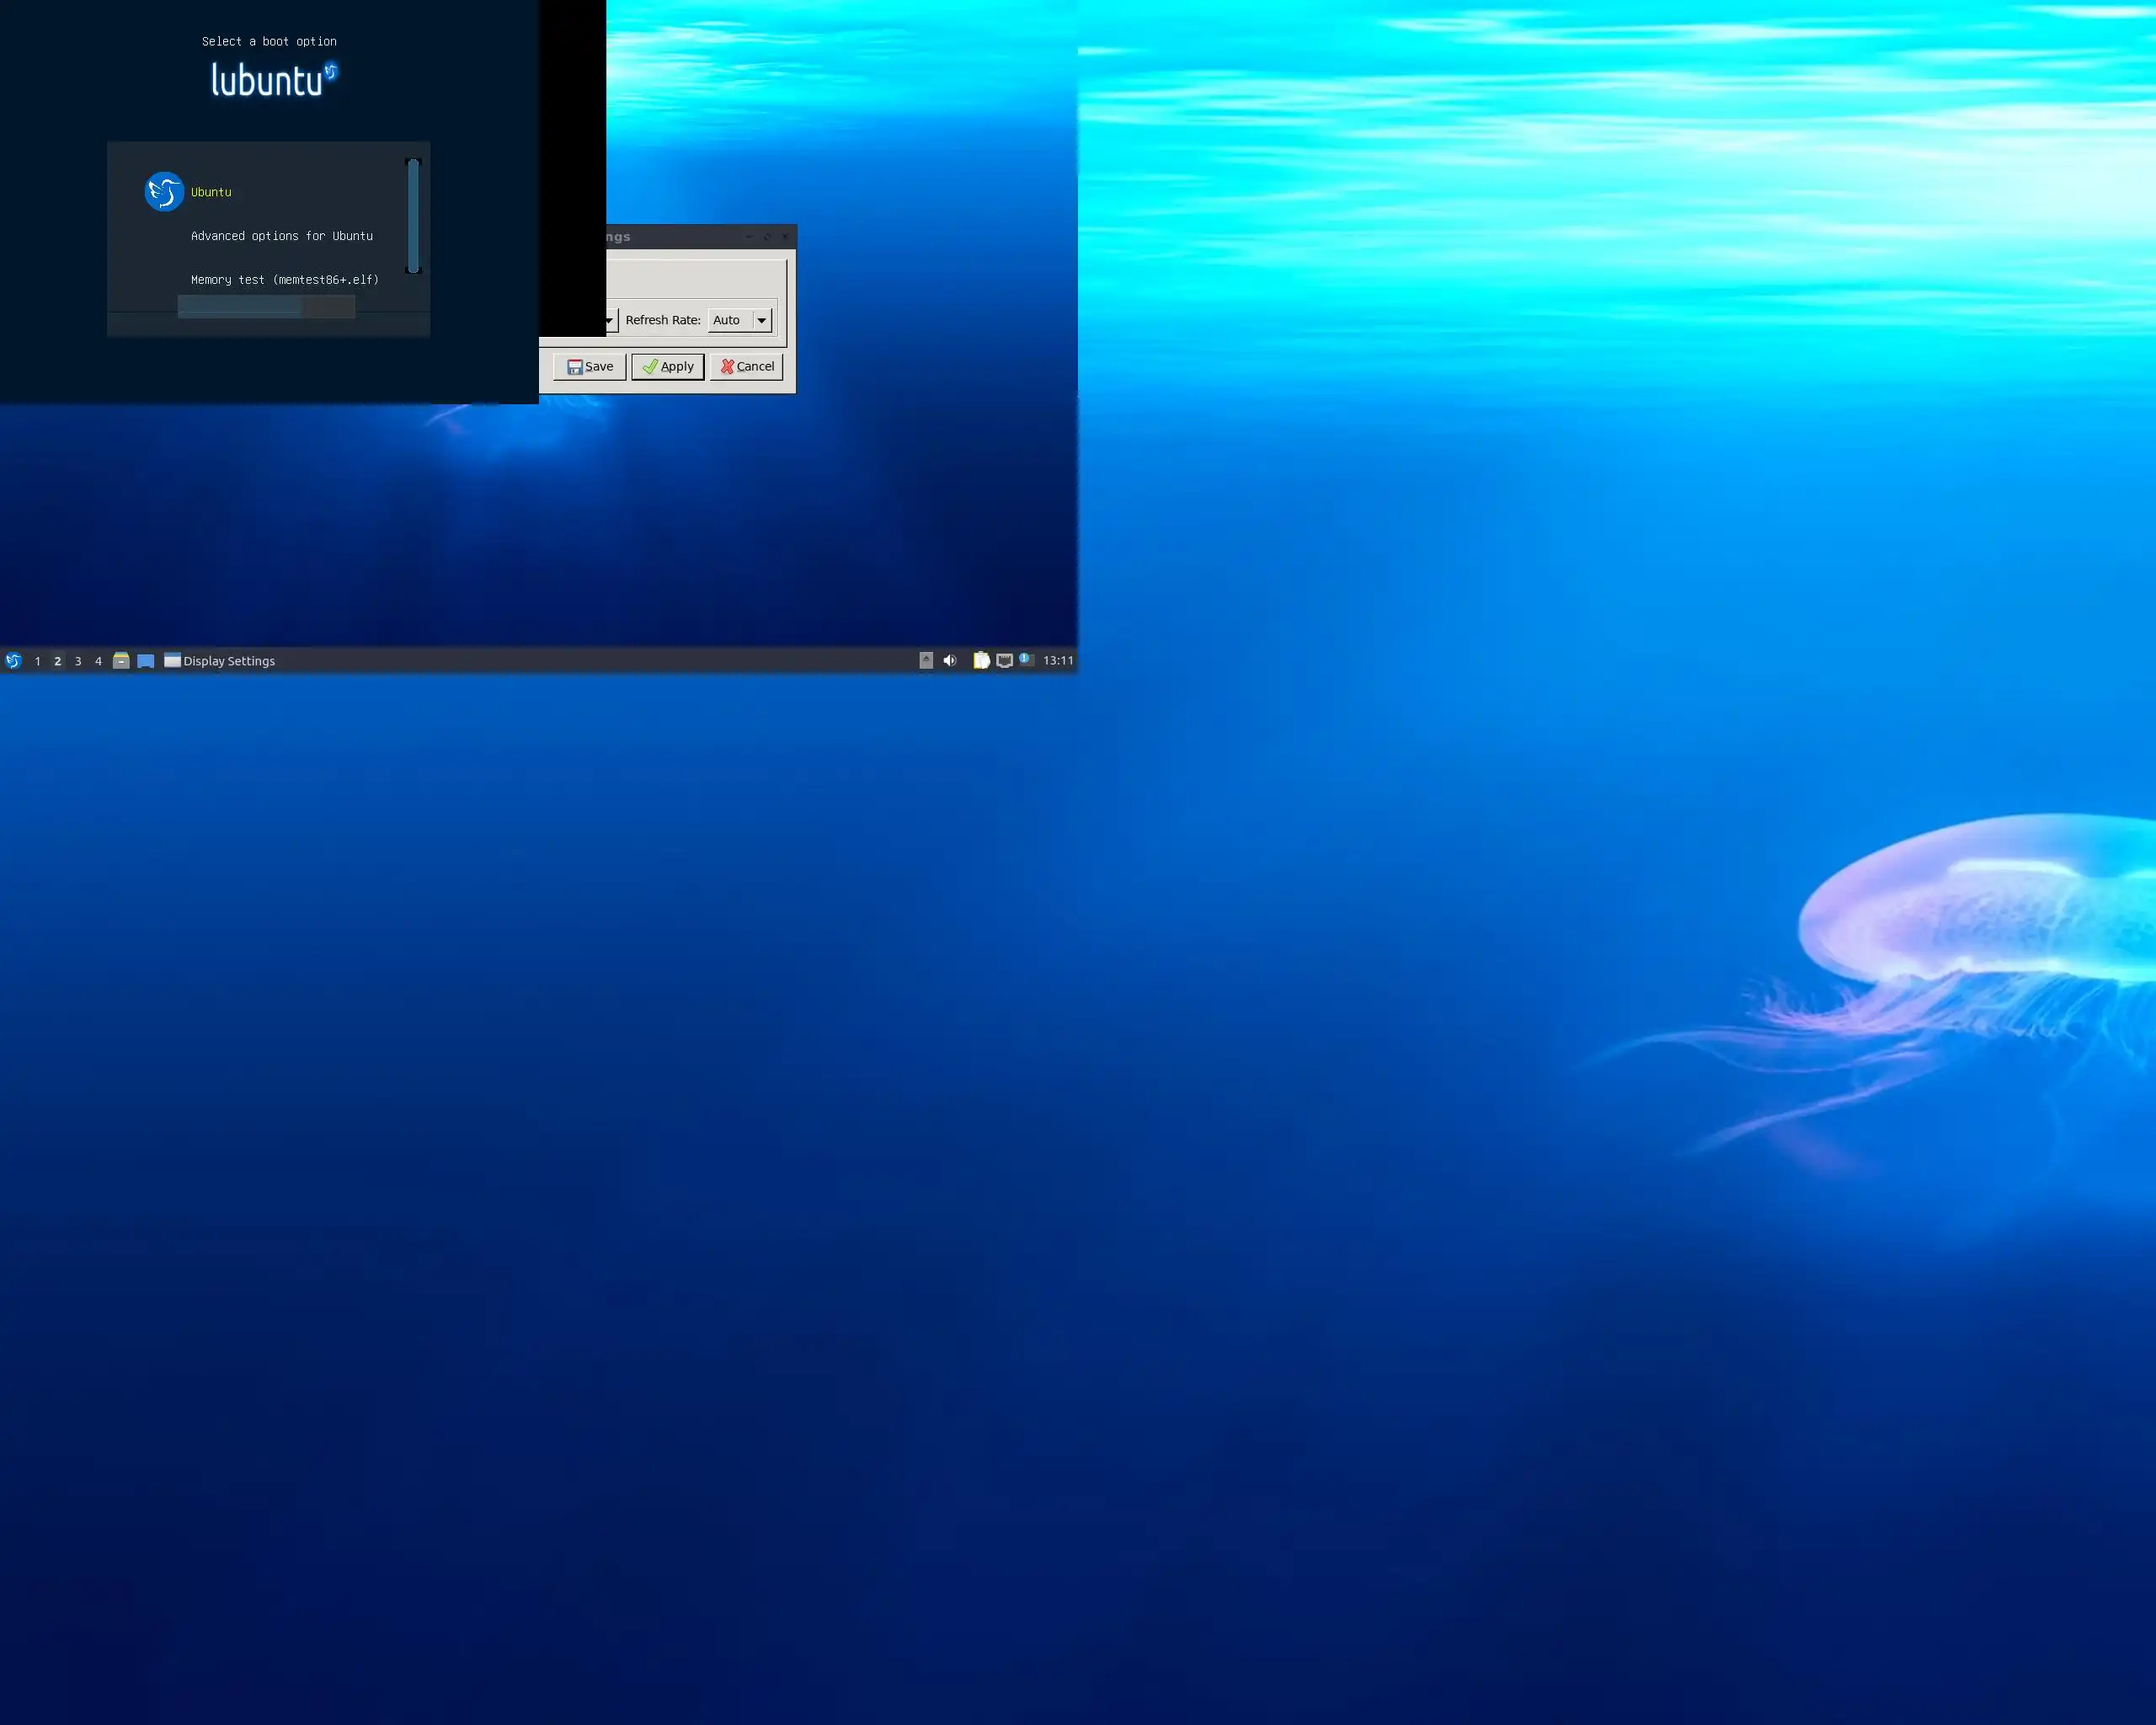Open the partially hidden resolution dropdown arrow

(x=611, y=320)
